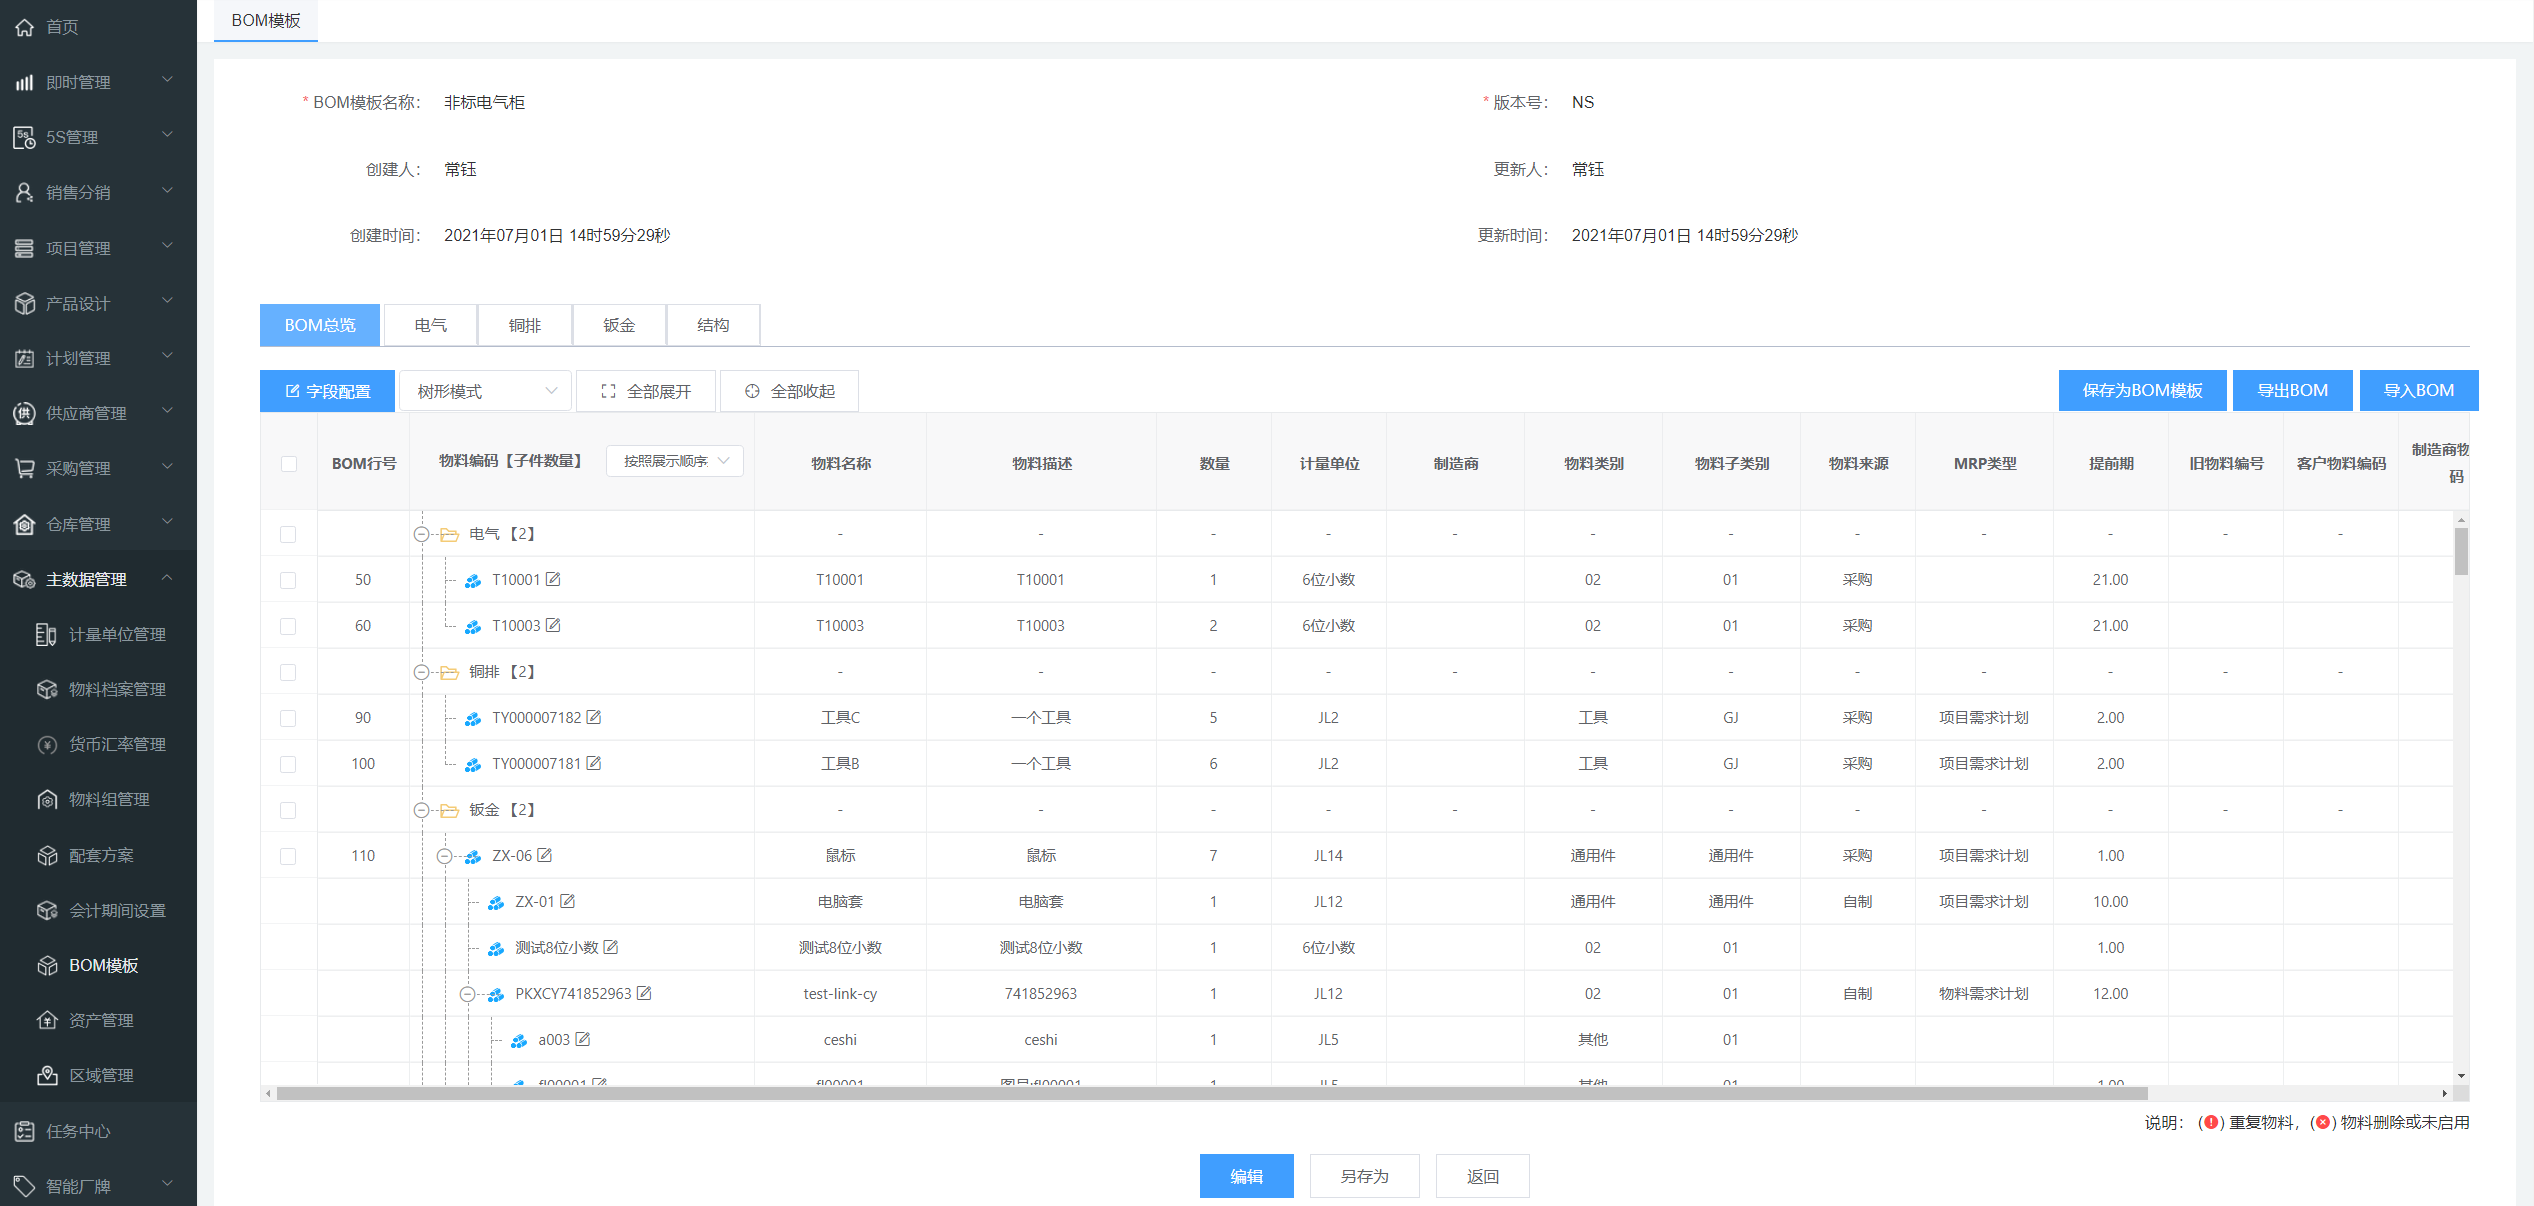Click the BOM模板 cube icon in the sidebar
The width and height of the screenshot is (2534, 1206).
click(x=47, y=965)
